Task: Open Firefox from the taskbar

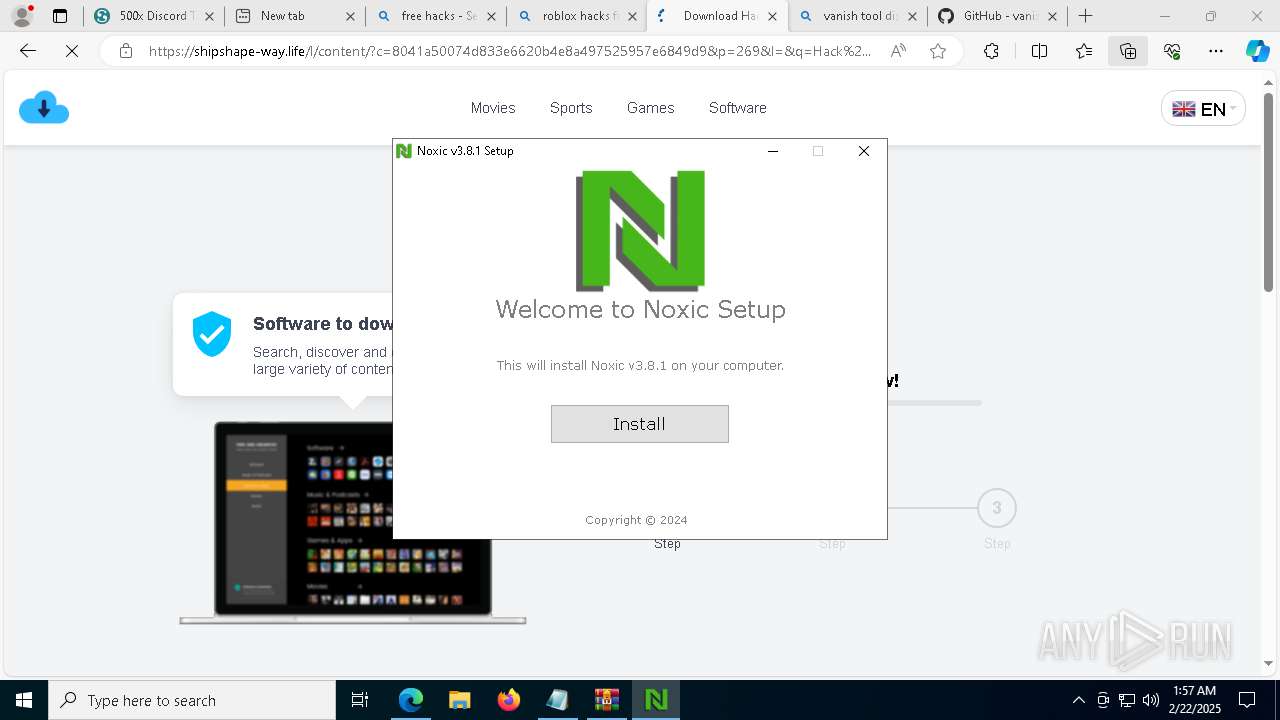Action: [508, 700]
